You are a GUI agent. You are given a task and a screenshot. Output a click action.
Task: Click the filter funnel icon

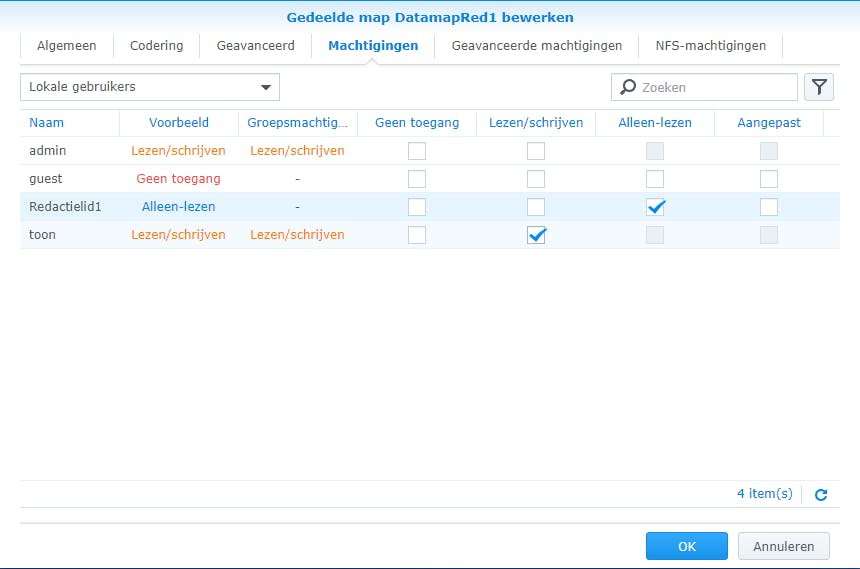(819, 87)
